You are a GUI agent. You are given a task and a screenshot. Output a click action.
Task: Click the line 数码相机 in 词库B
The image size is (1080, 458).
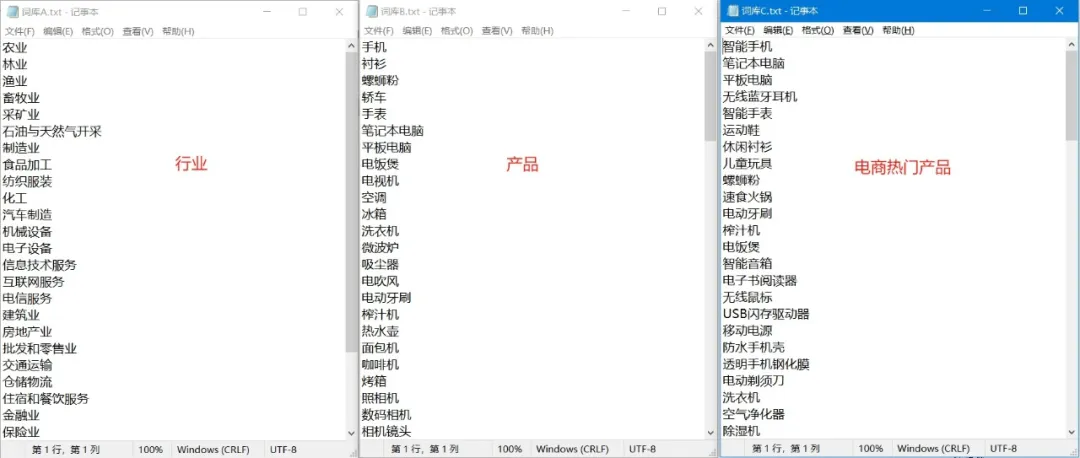pos(387,415)
